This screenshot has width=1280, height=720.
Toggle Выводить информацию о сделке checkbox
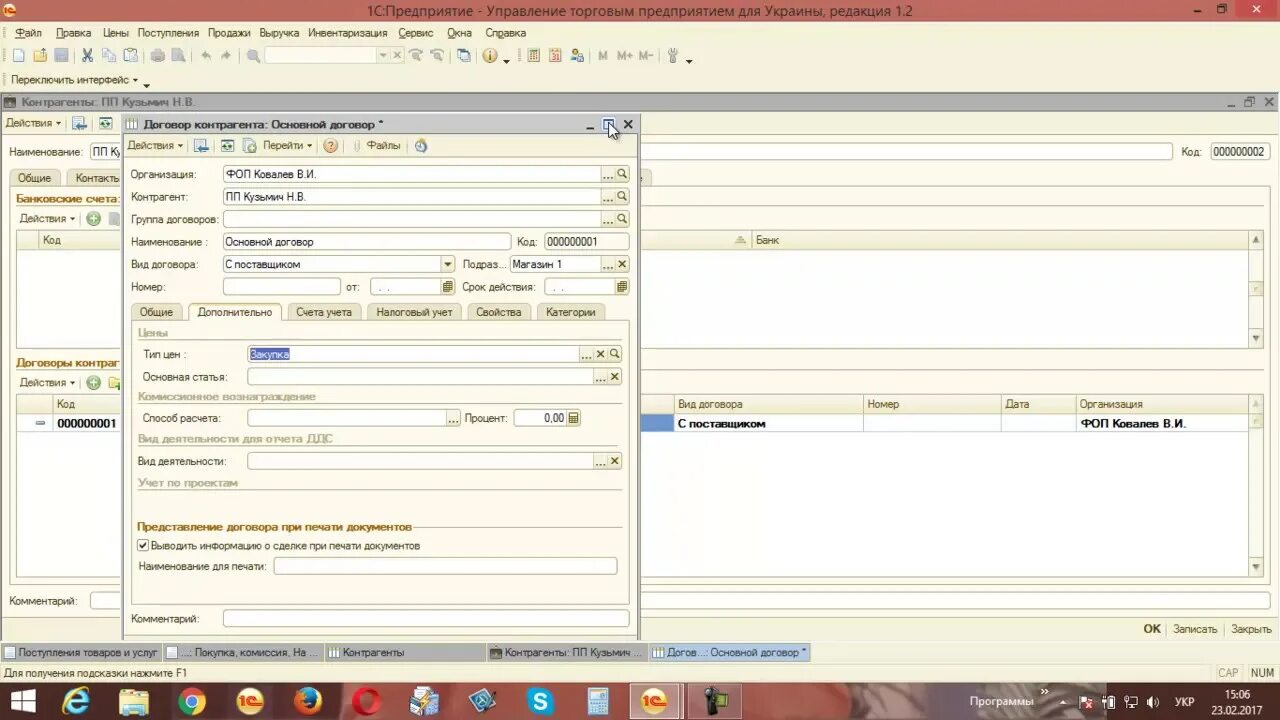(x=143, y=546)
